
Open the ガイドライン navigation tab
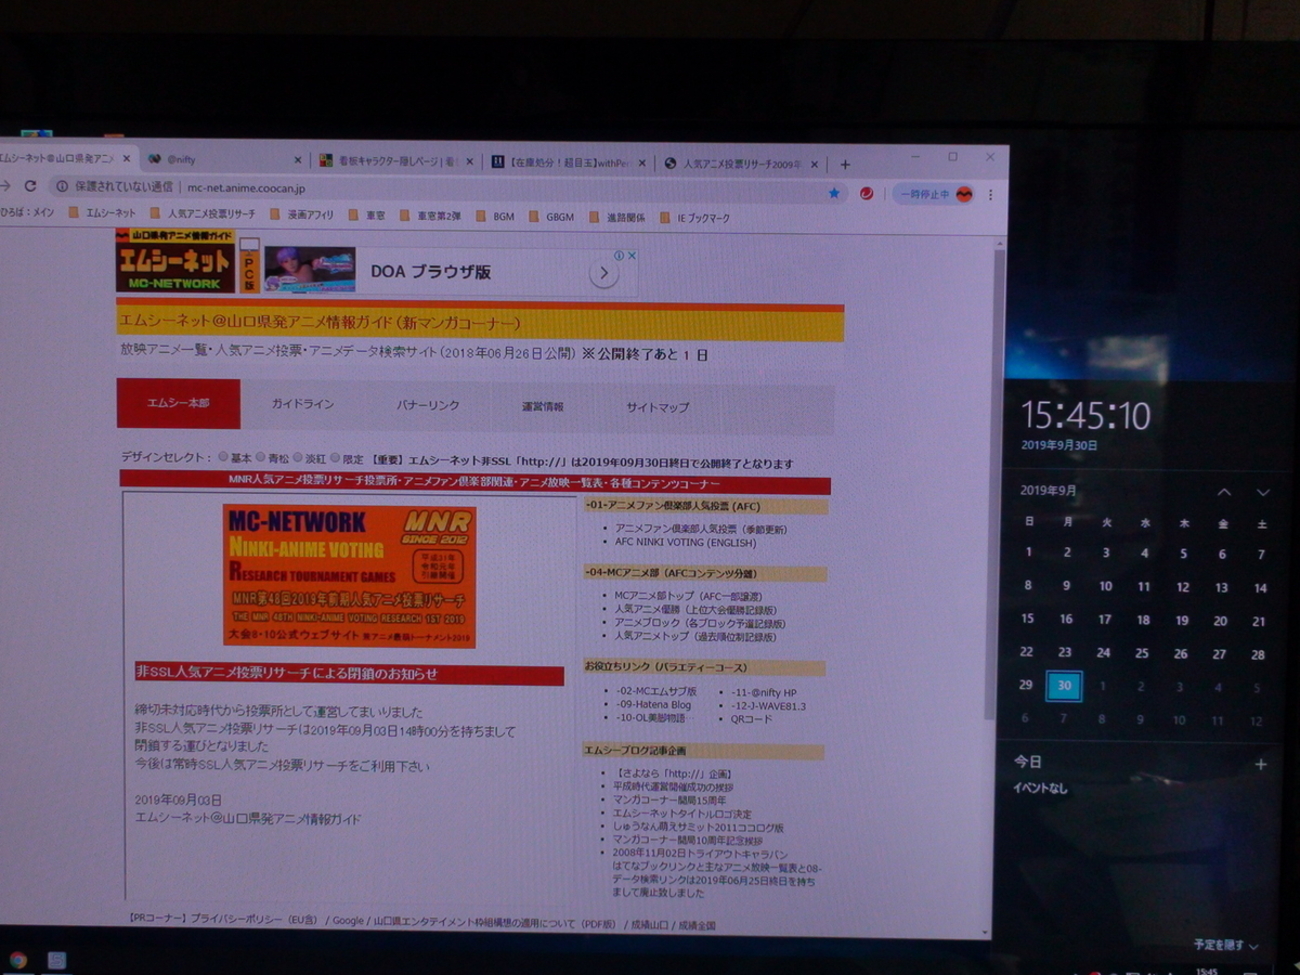coord(303,404)
